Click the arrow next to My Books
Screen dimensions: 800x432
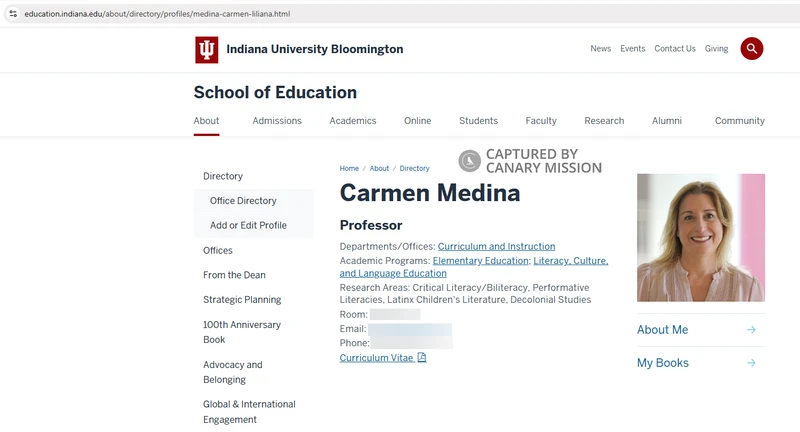[x=751, y=363]
